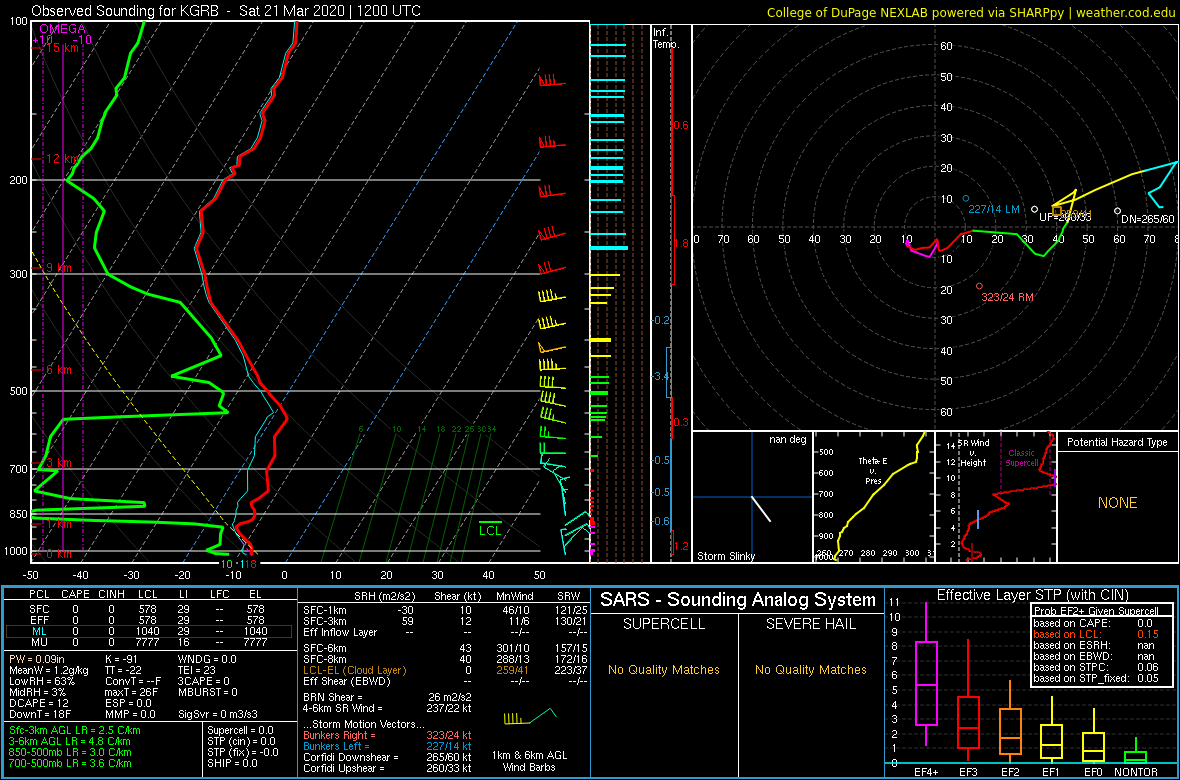This screenshot has width=1180, height=780.
Task: Click the Bunkers Left = 227/14 kt line
Action: point(387,745)
